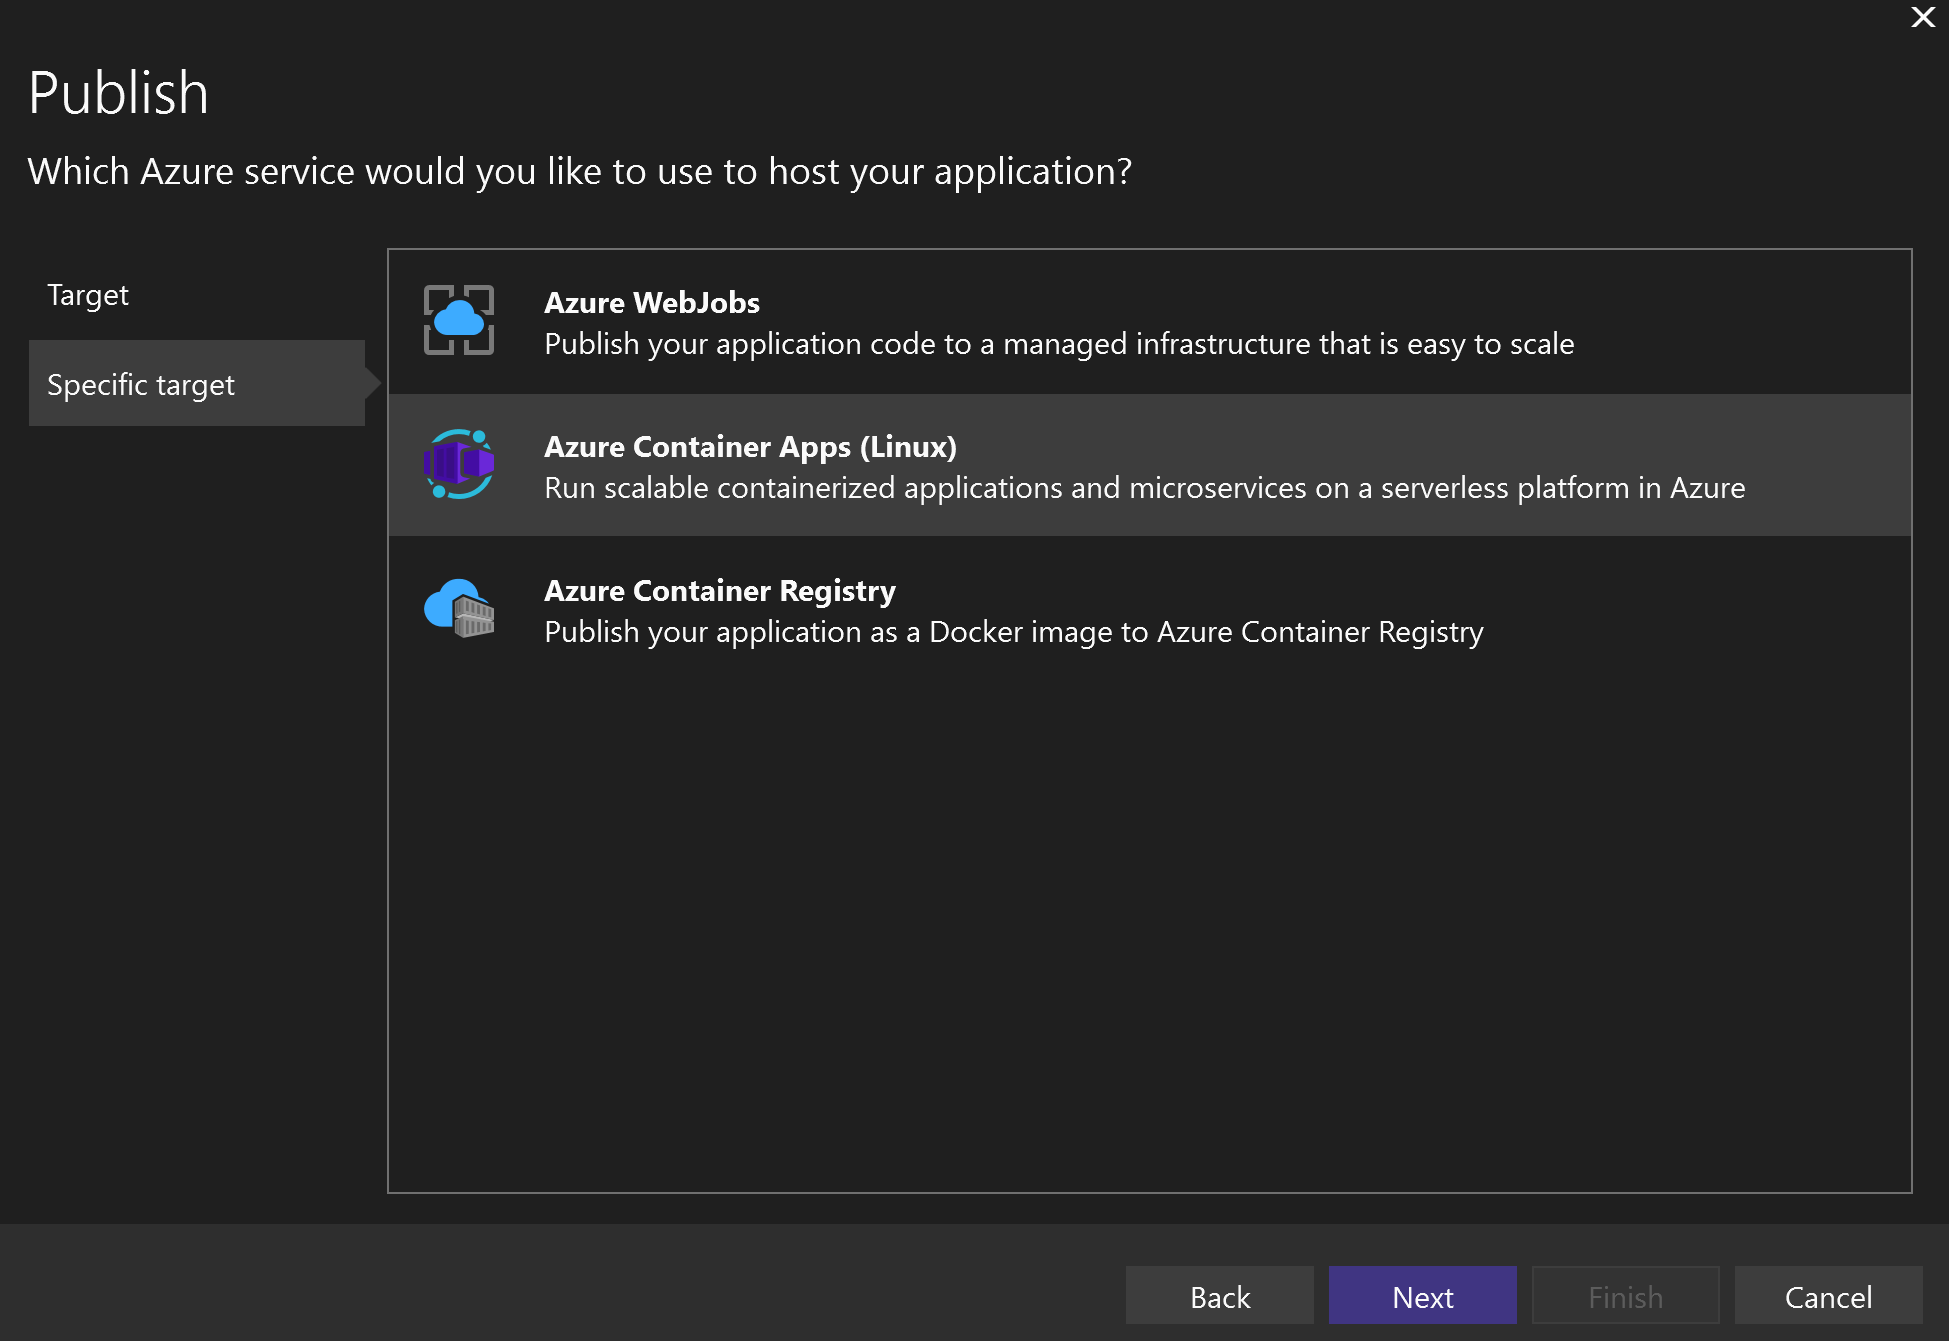Go to the Target step
Viewport: 1949px width, 1341px height.
coord(88,295)
